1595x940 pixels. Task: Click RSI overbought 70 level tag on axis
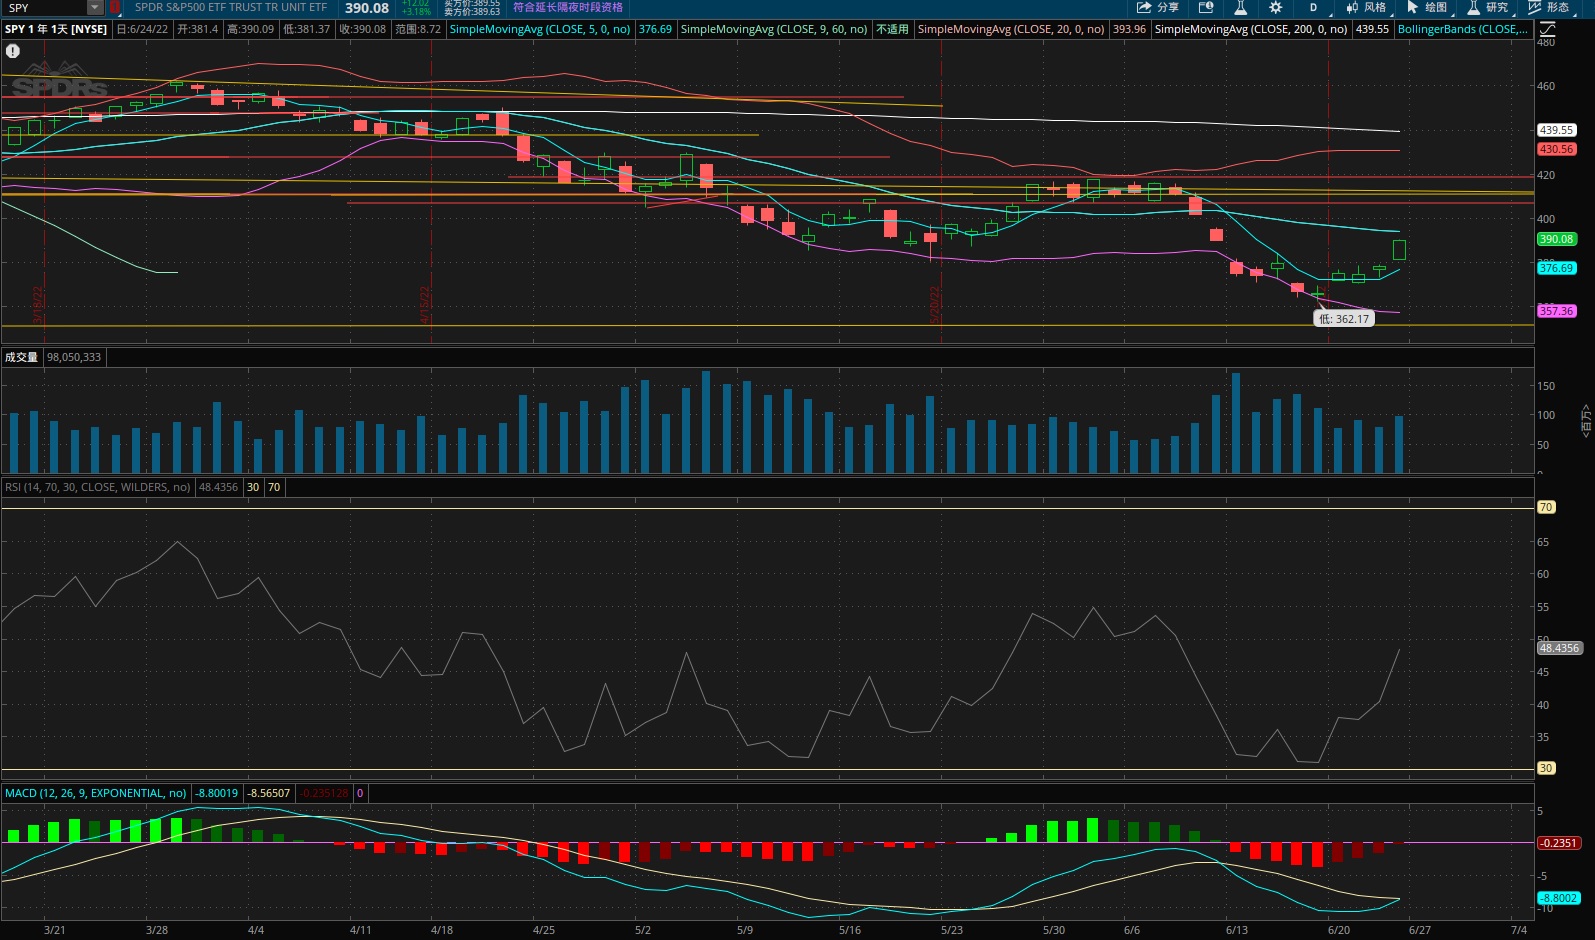click(1546, 507)
